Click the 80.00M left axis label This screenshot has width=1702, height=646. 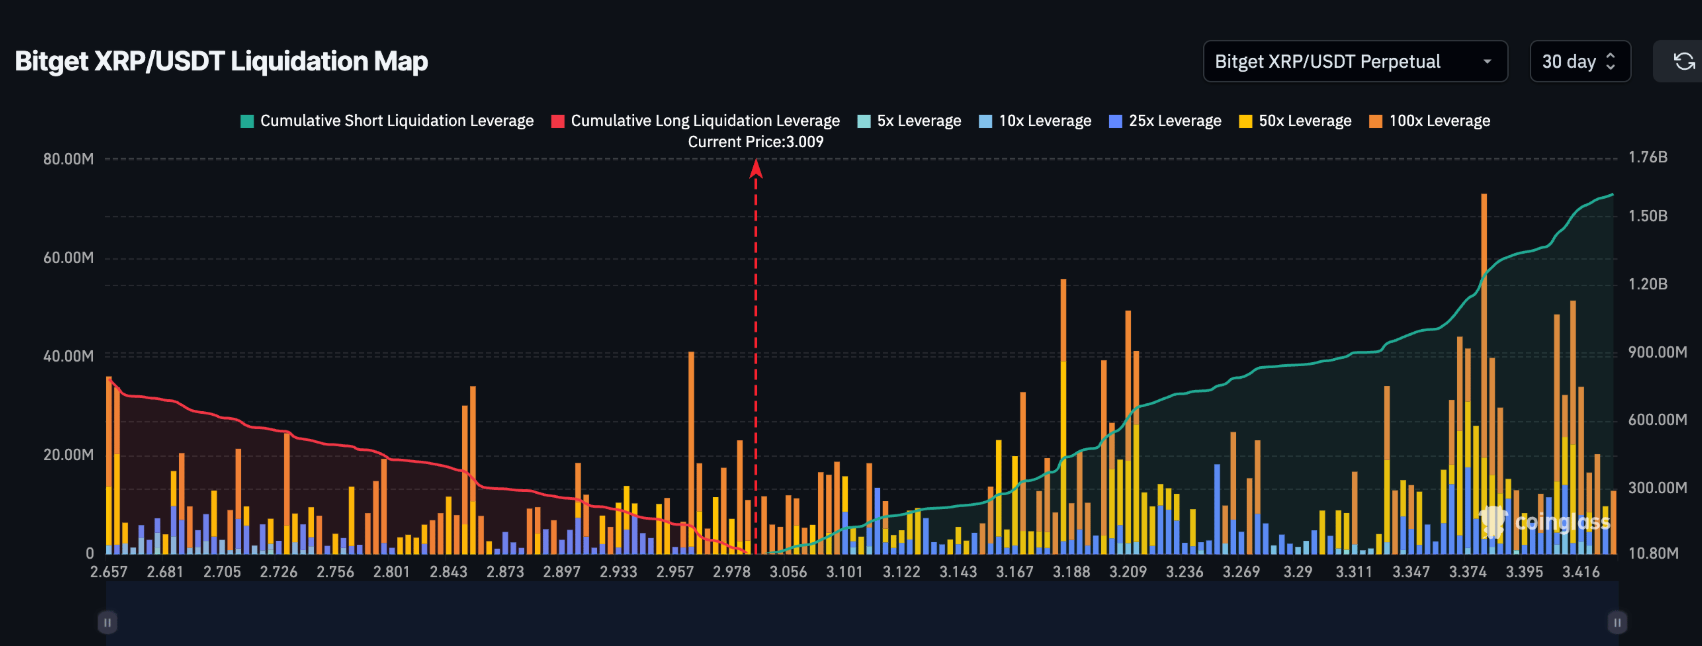tap(68, 159)
